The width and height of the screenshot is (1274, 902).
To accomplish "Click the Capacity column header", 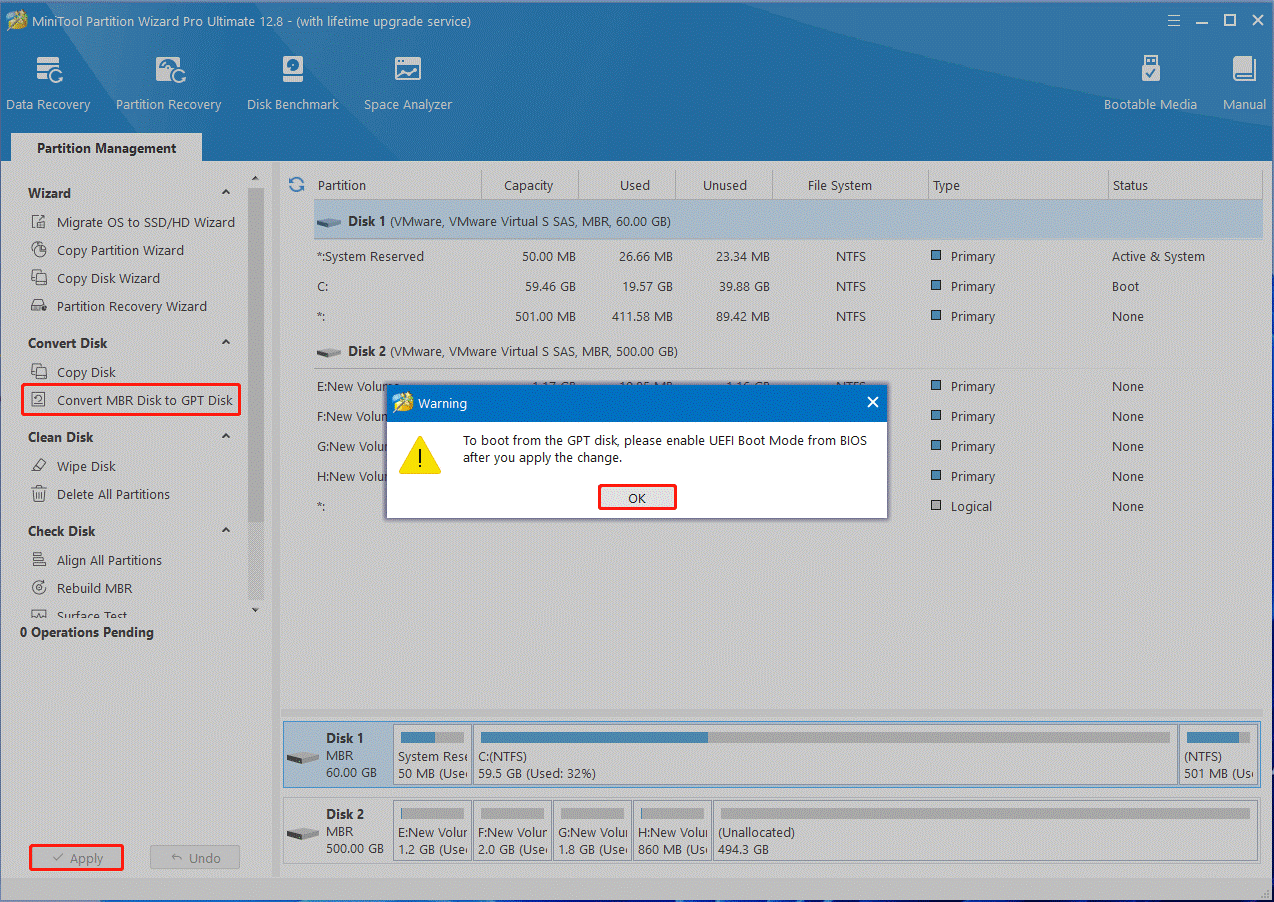I will coord(529,185).
